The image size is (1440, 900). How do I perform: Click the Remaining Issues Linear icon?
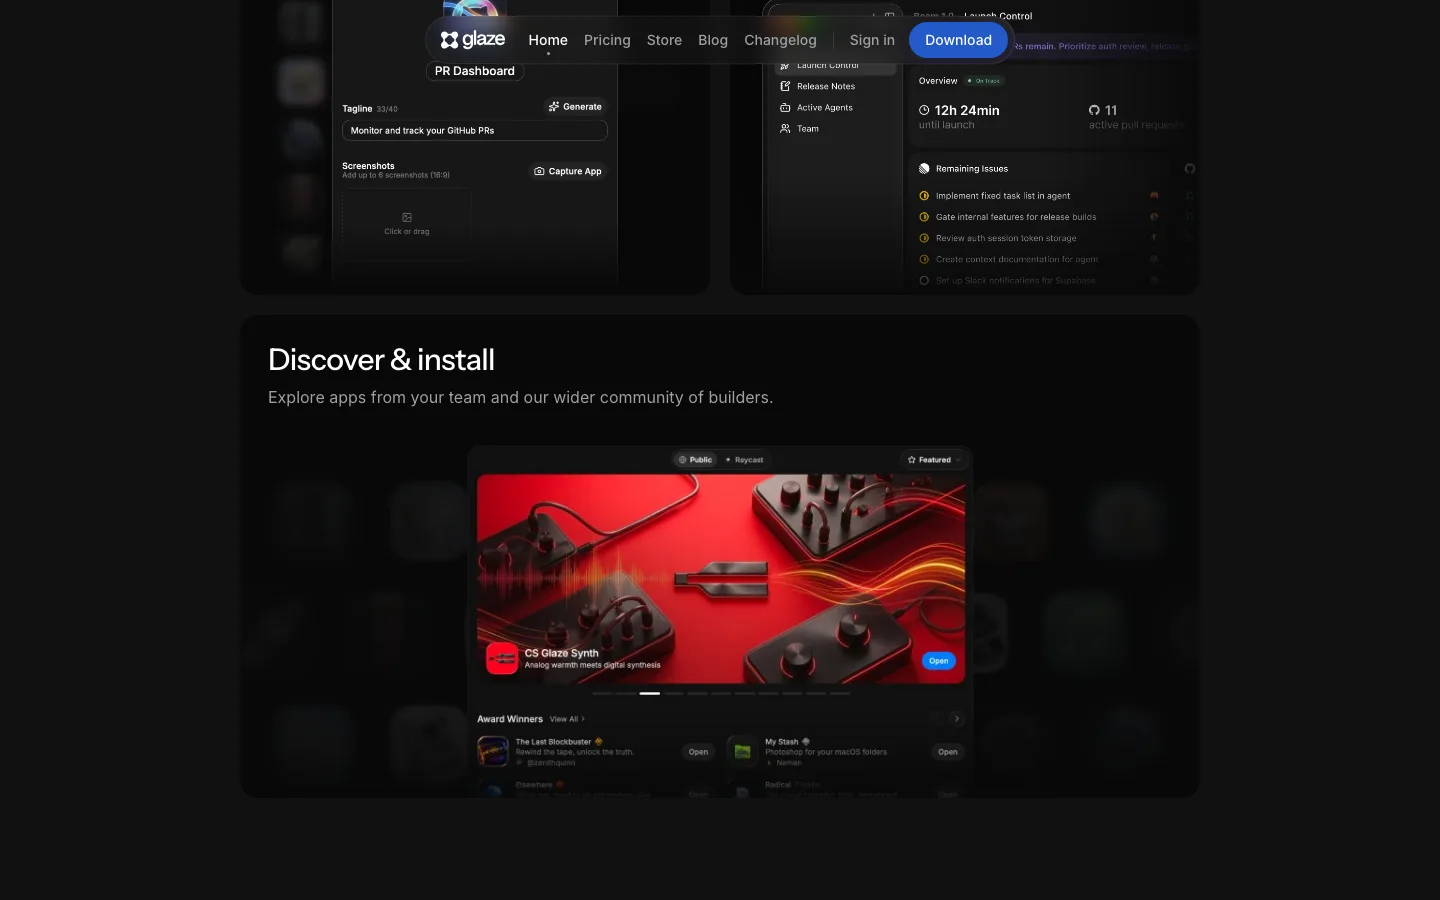click(x=924, y=169)
